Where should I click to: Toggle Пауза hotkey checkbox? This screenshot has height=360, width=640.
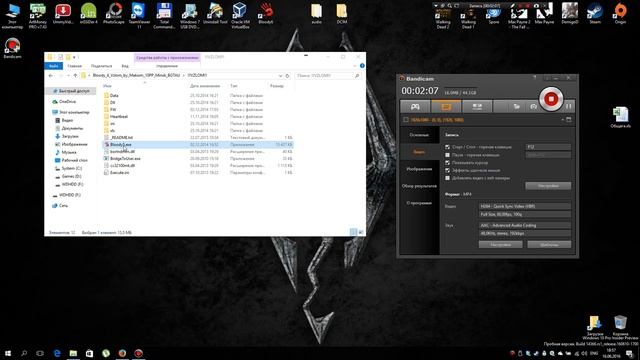[447, 155]
